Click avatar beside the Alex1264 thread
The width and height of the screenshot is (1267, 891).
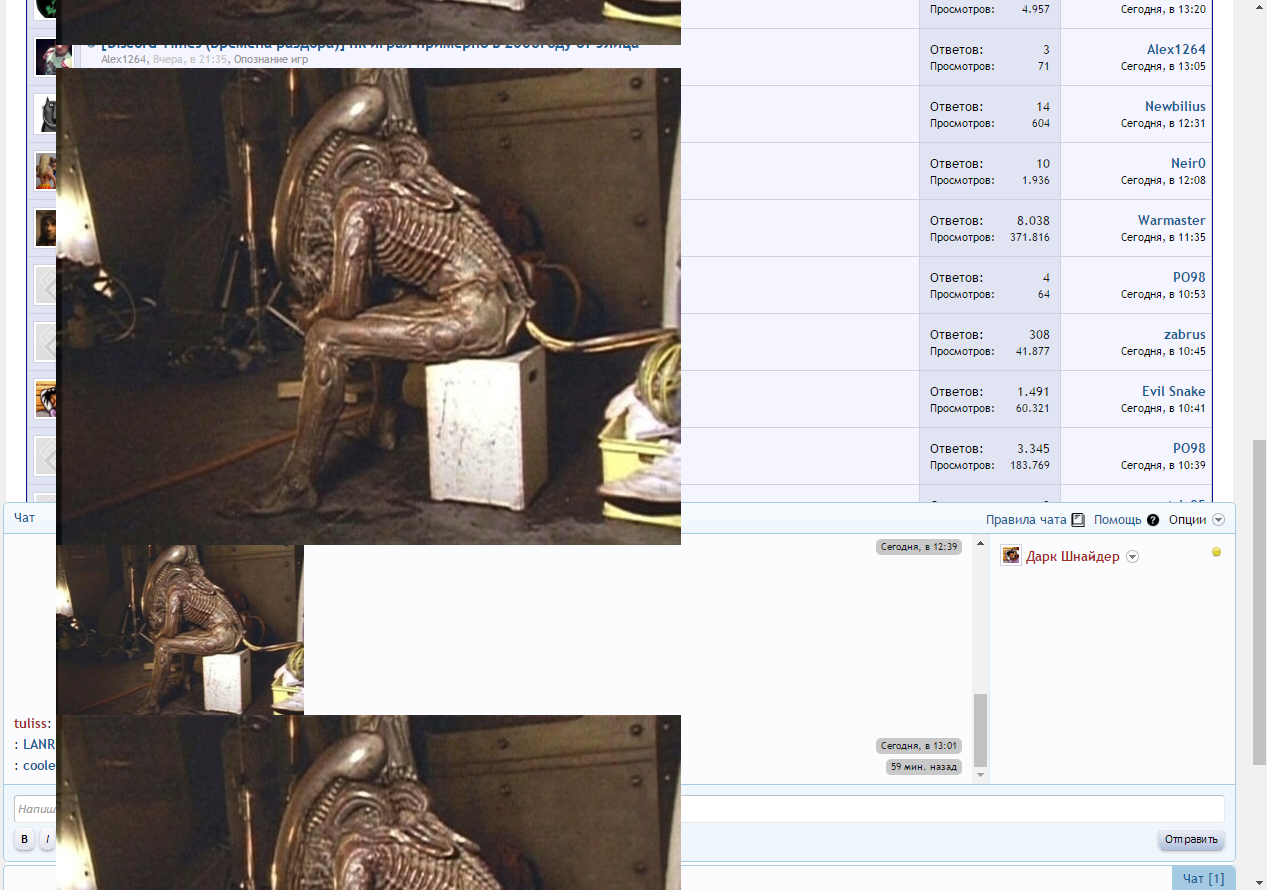tap(45, 57)
